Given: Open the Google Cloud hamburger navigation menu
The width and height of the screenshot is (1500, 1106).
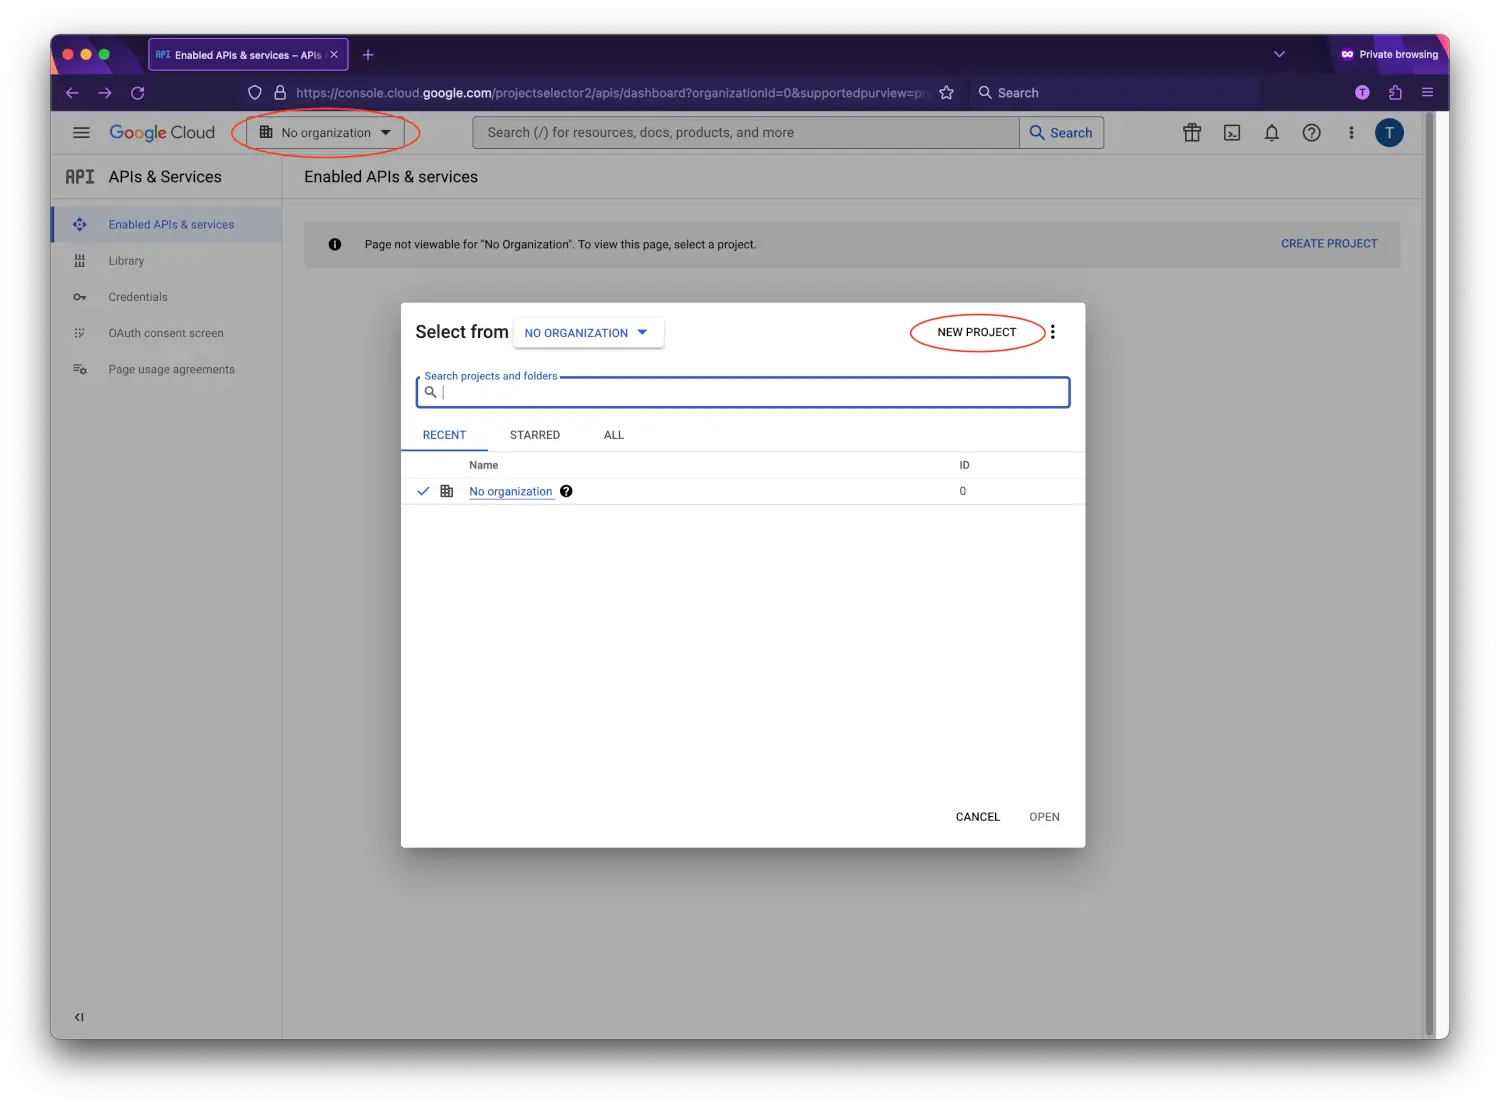Looking at the screenshot, I should click(82, 133).
